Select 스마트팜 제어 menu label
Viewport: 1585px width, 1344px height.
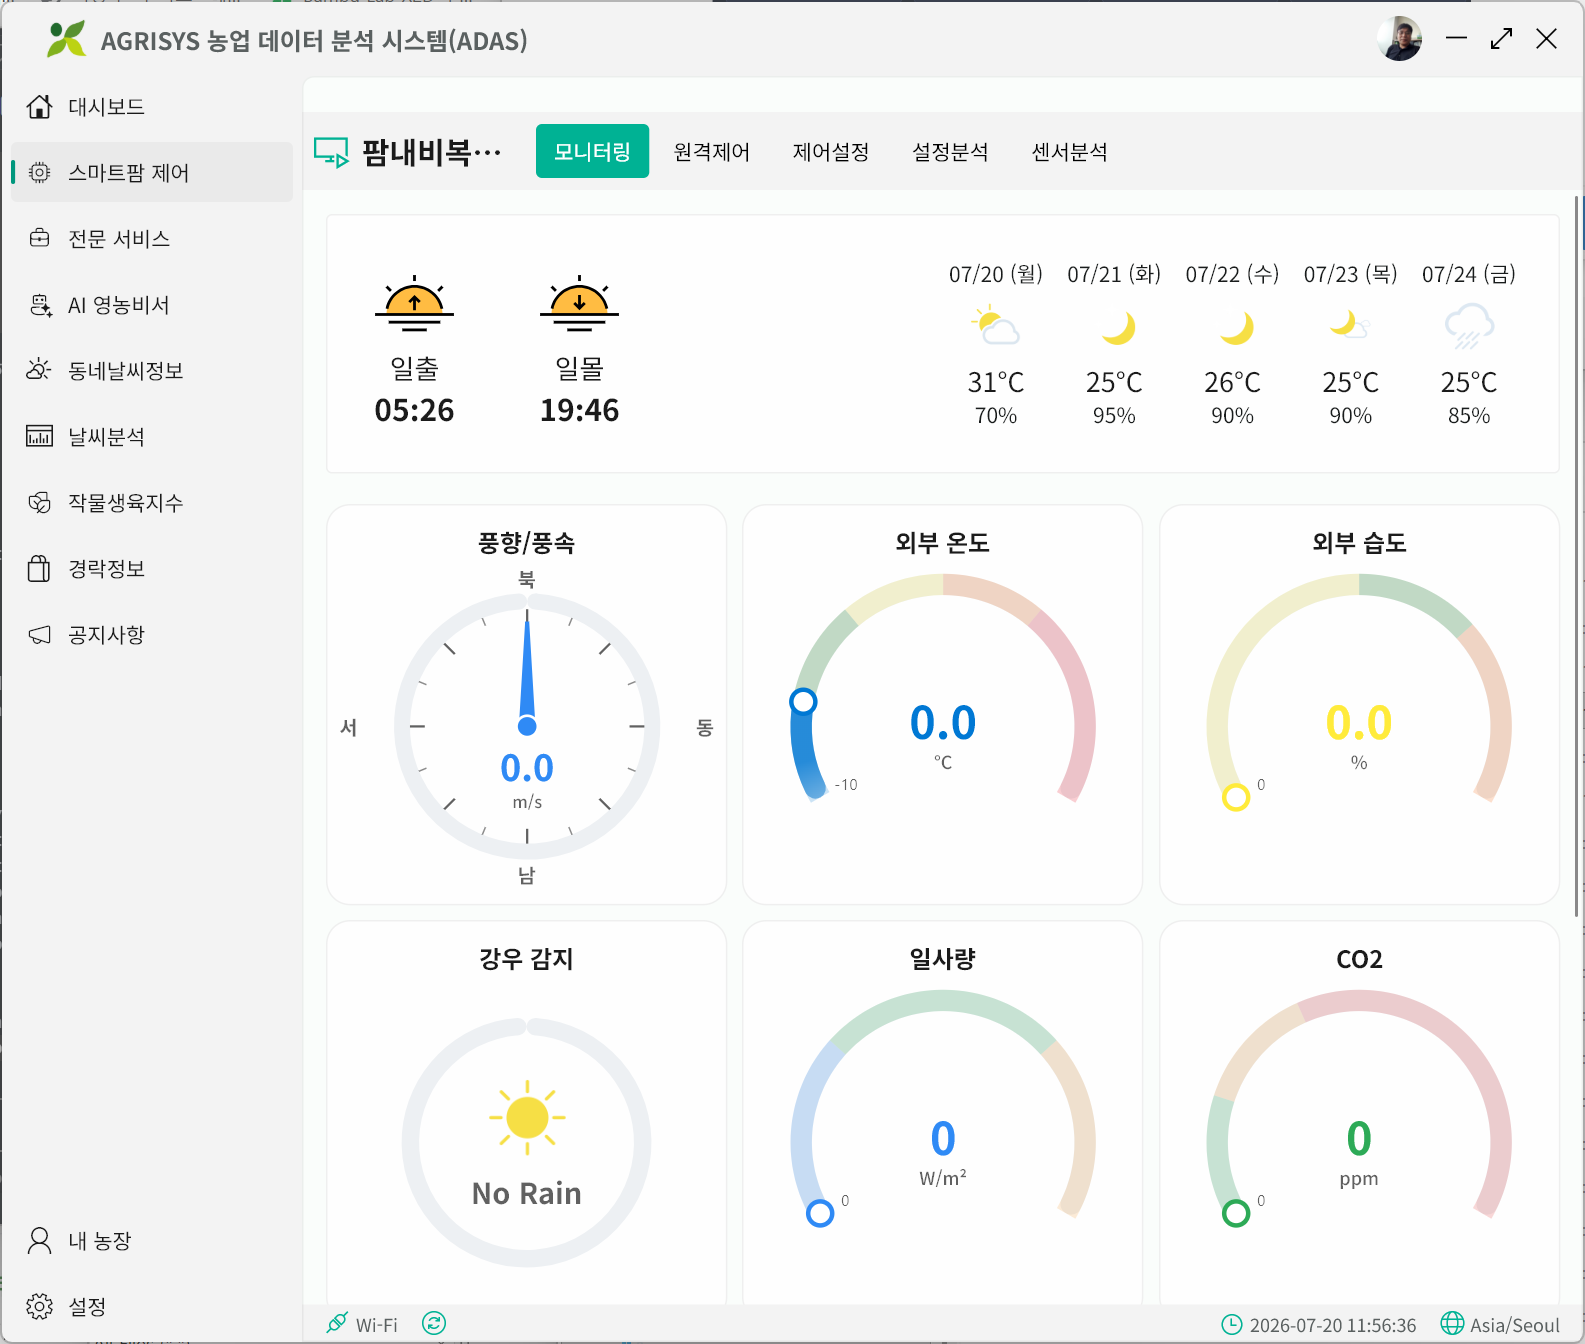coord(128,172)
